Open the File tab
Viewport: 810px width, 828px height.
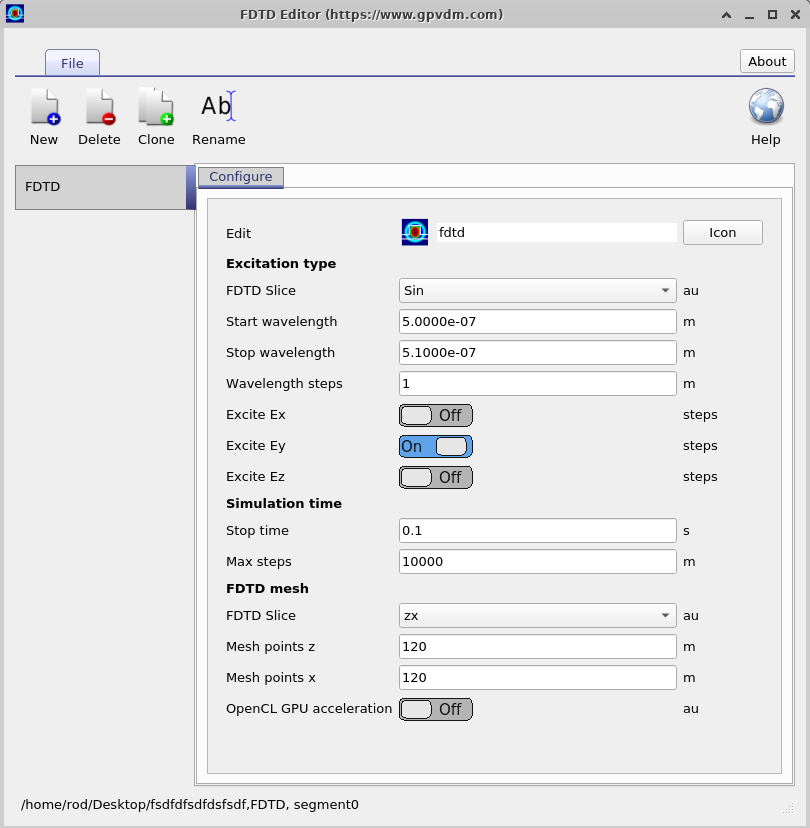point(72,62)
